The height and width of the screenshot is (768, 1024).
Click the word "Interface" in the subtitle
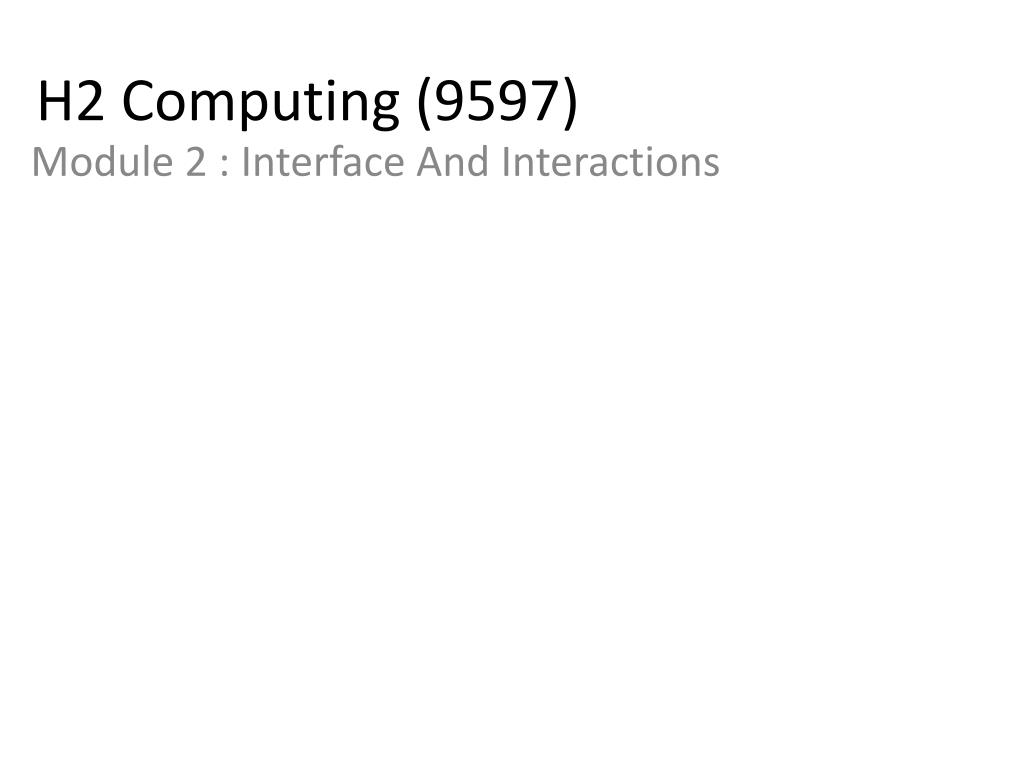[x=323, y=162]
